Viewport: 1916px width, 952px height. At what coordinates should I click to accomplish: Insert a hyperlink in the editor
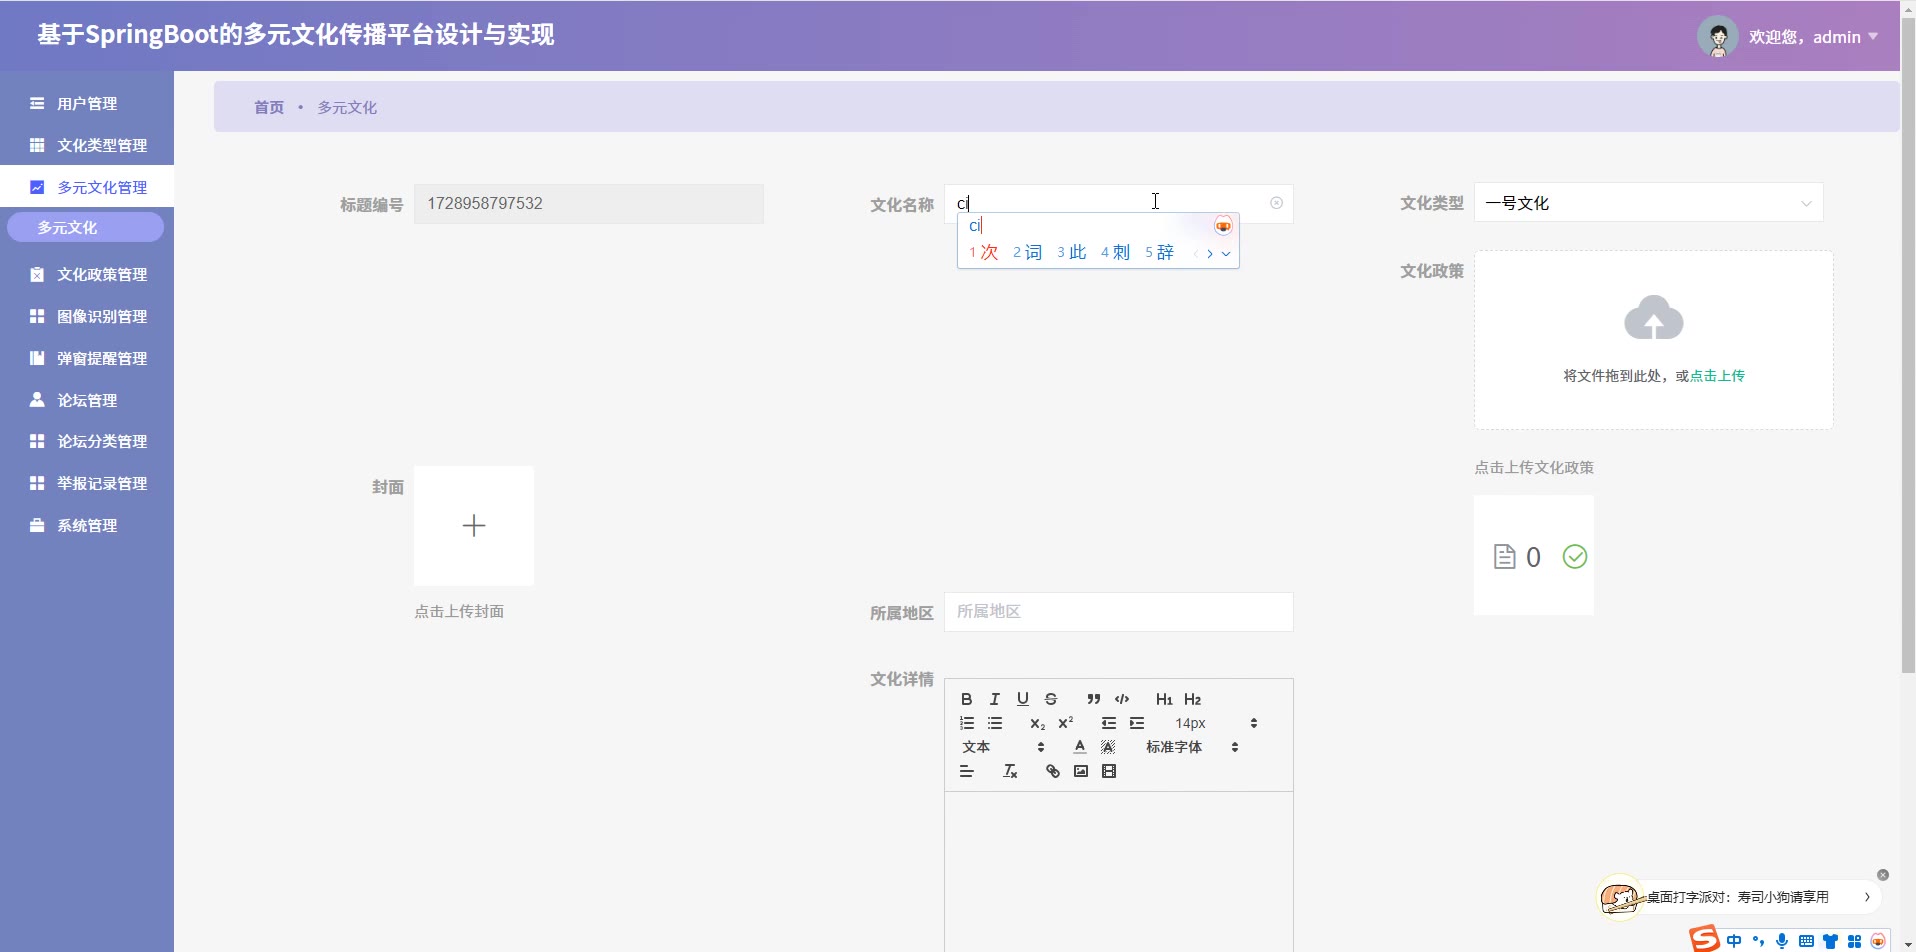pyautogui.click(x=1052, y=771)
